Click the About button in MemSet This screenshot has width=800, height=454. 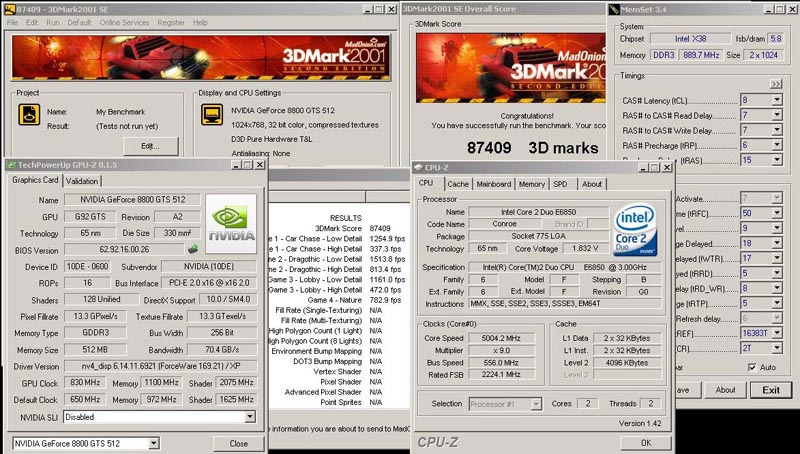[725, 390]
